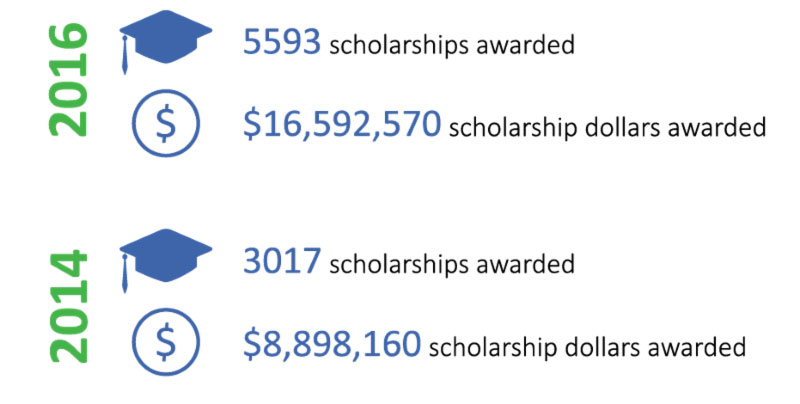Screen dimensions: 800x404
Task: Click the tassel on the 2014 graduation cap
Action: tap(124, 274)
